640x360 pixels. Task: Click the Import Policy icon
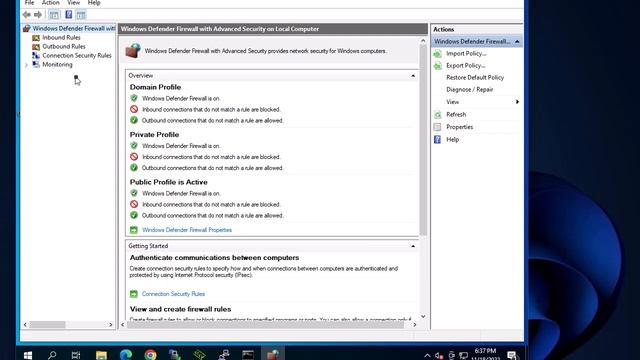pyautogui.click(x=438, y=53)
